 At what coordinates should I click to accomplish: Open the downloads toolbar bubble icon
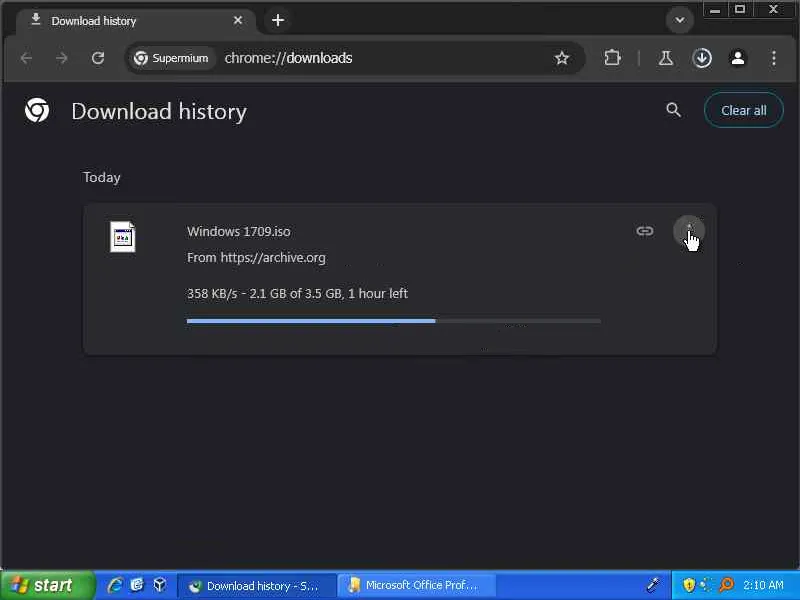[x=702, y=58]
